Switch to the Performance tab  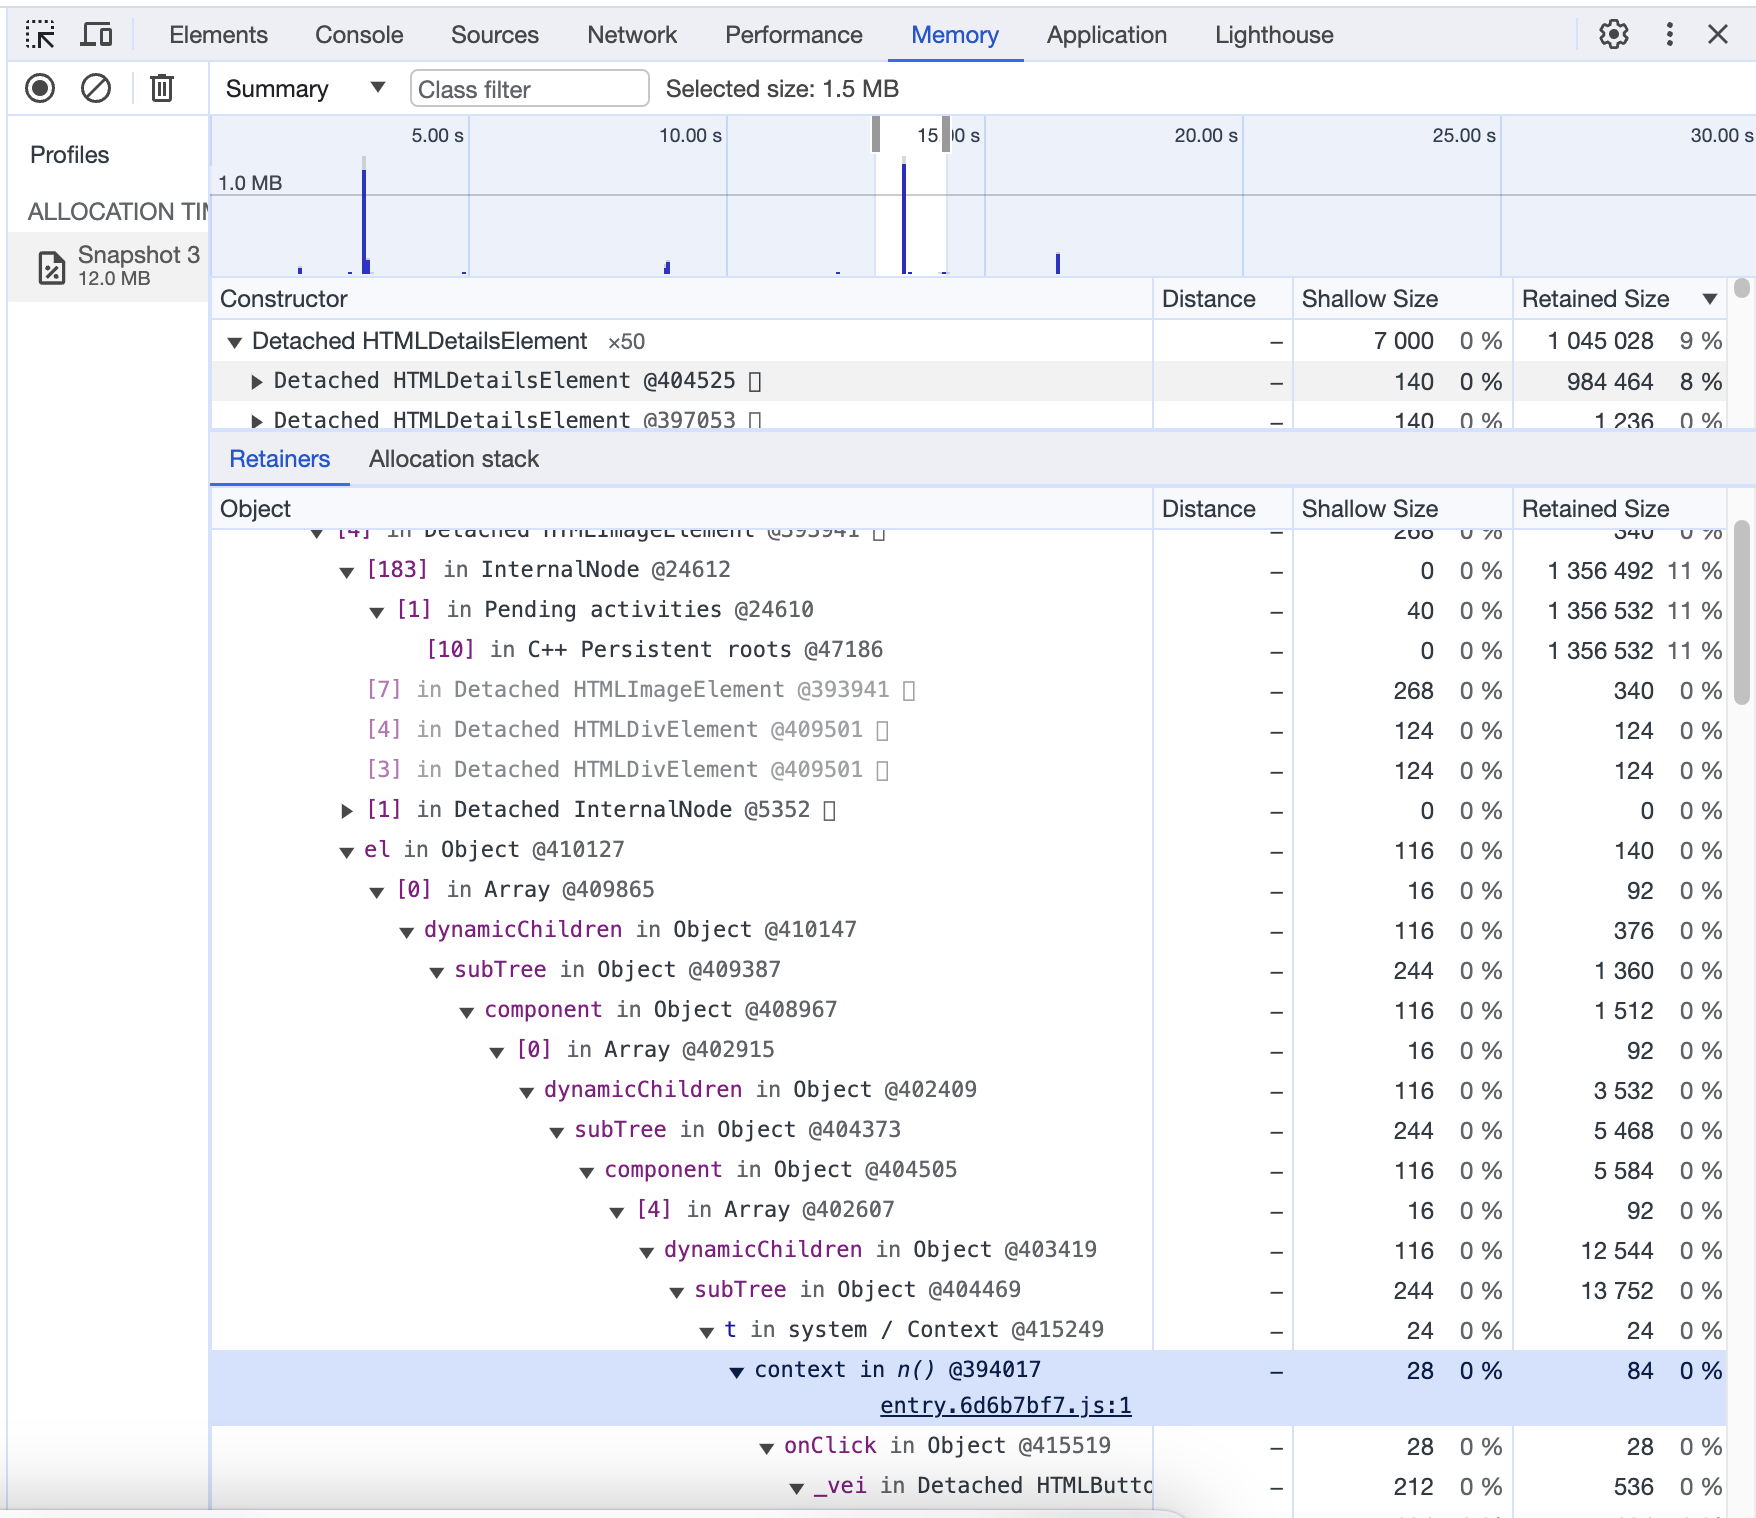pos(793,34)
